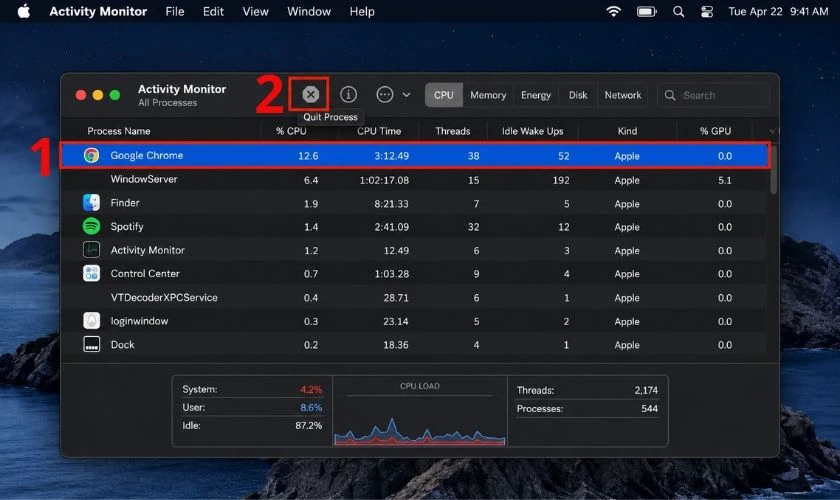Click Chrome's 12.6 % CPU value
This screenshot has width=840, height=500.
tap(308, 156)
